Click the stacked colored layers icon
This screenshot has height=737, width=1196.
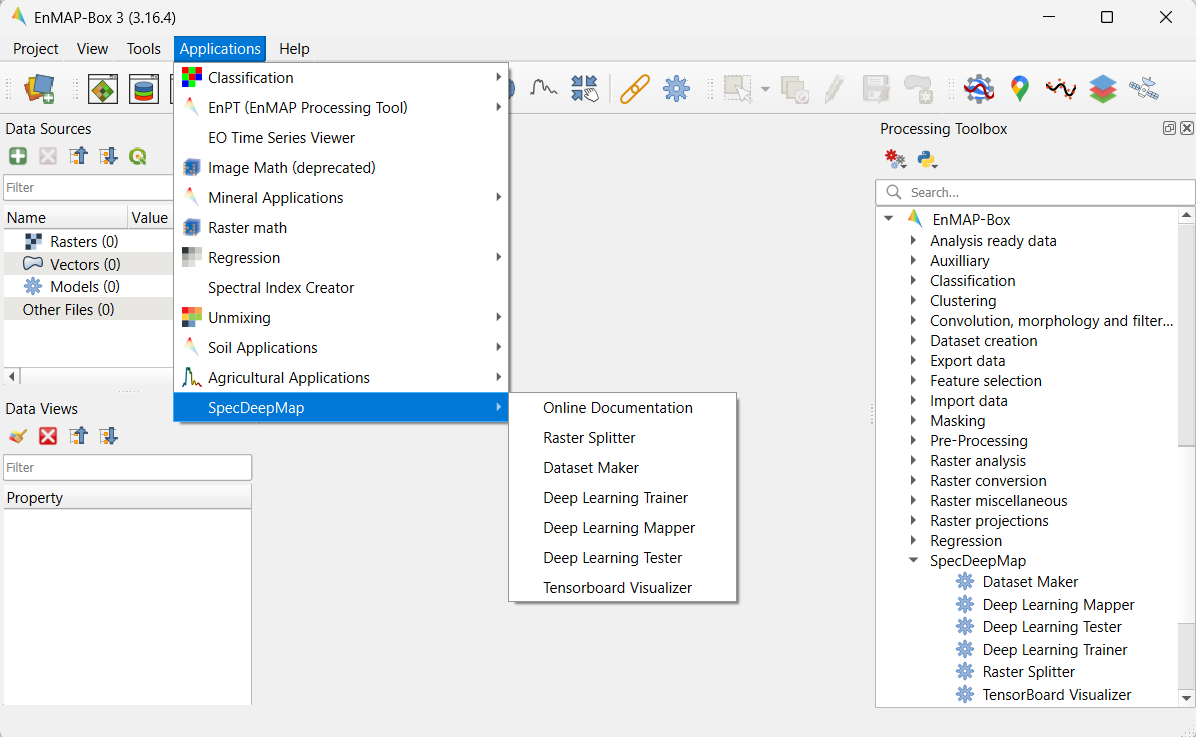tap(1102, 89)
